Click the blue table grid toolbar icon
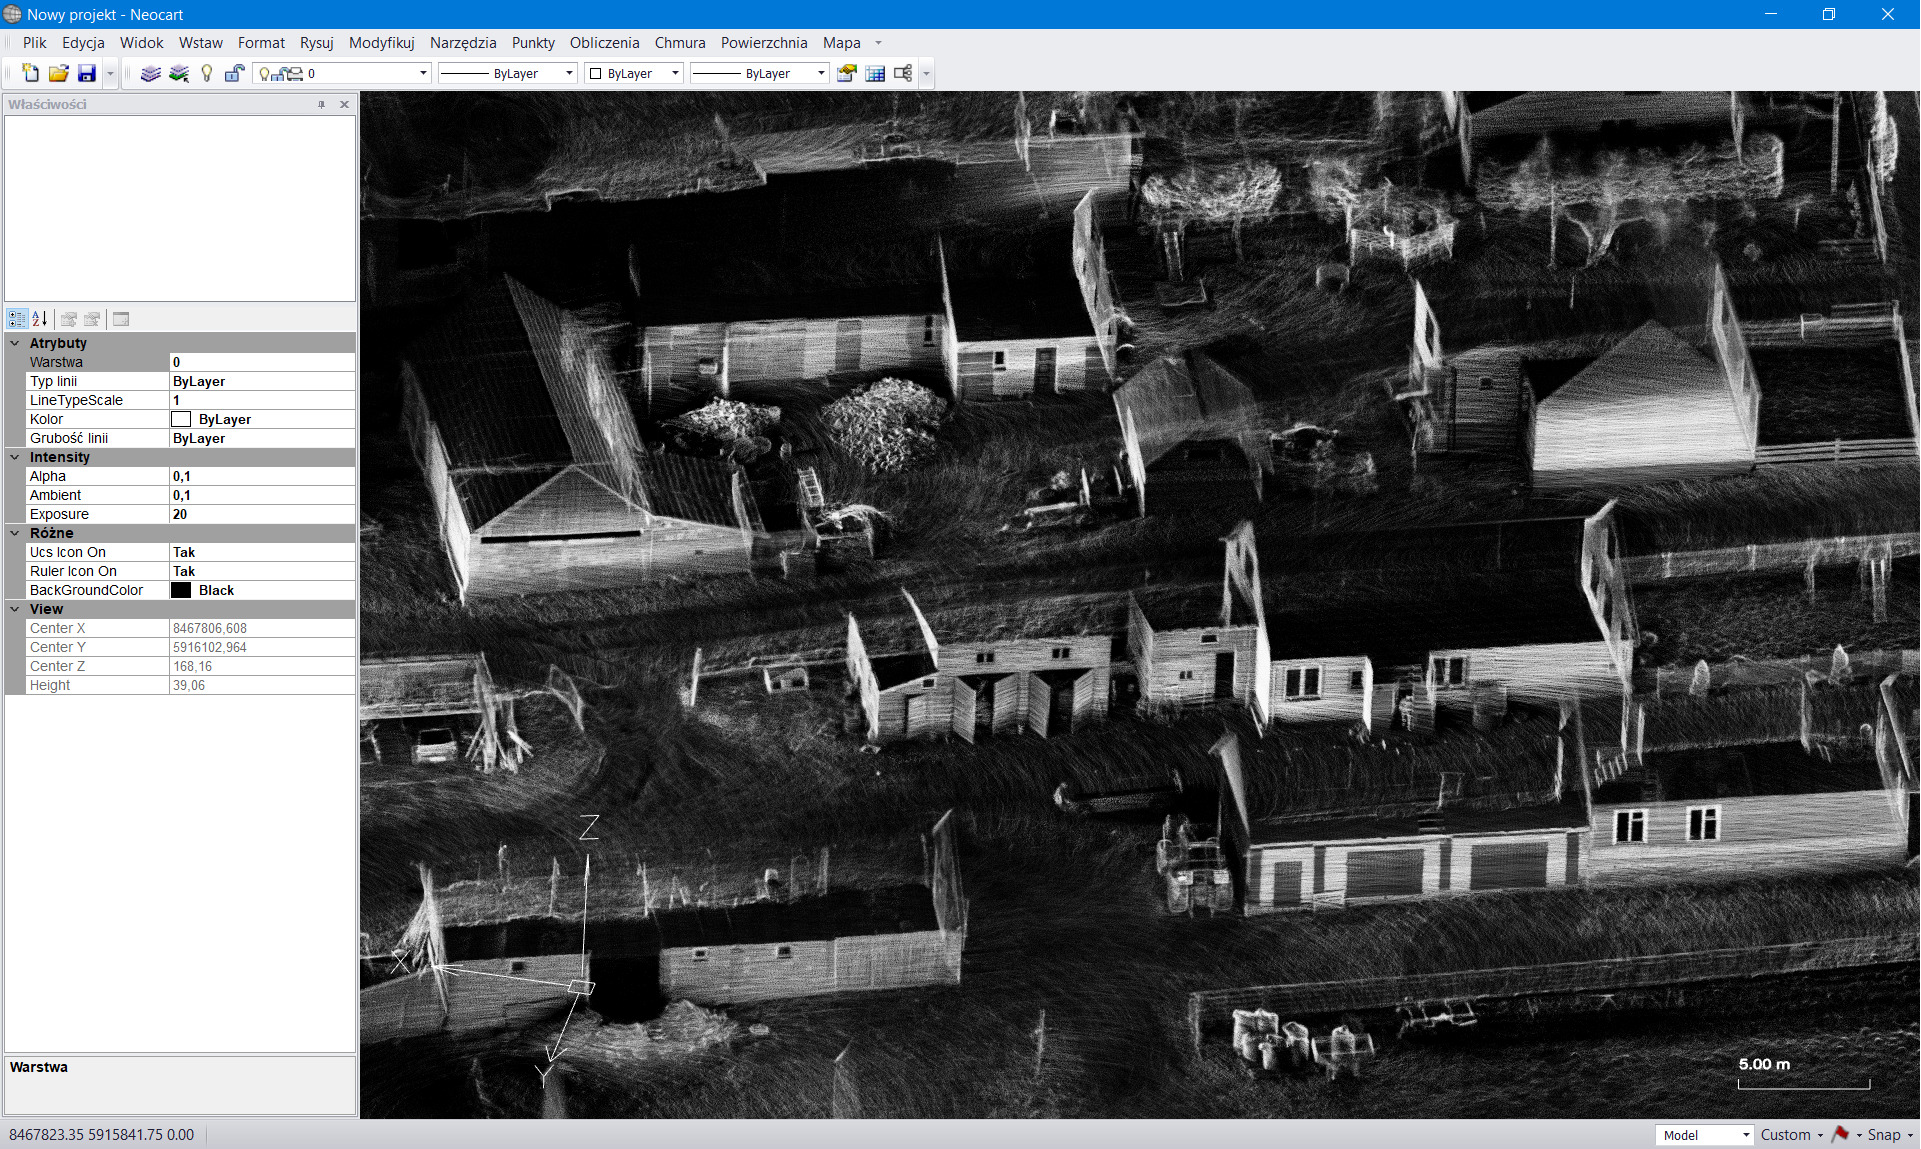The height and width of the screenshot is (1149, 1921). click(875, 73)
